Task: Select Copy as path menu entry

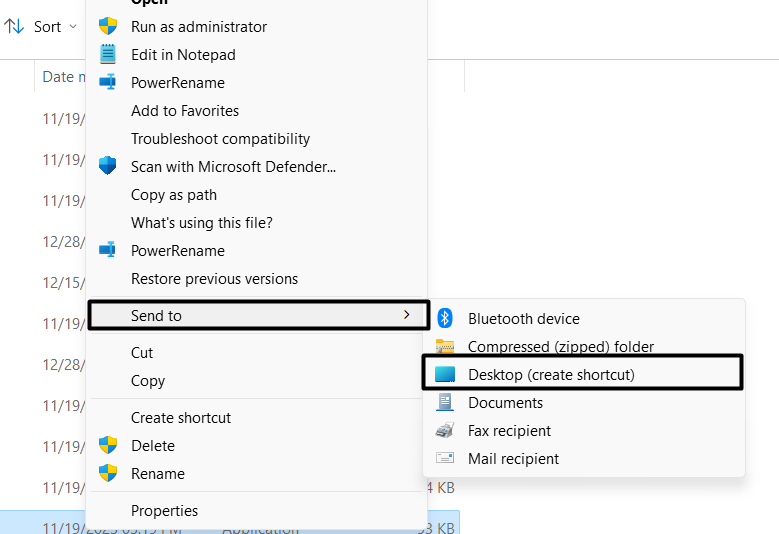Action: (174, 195)
